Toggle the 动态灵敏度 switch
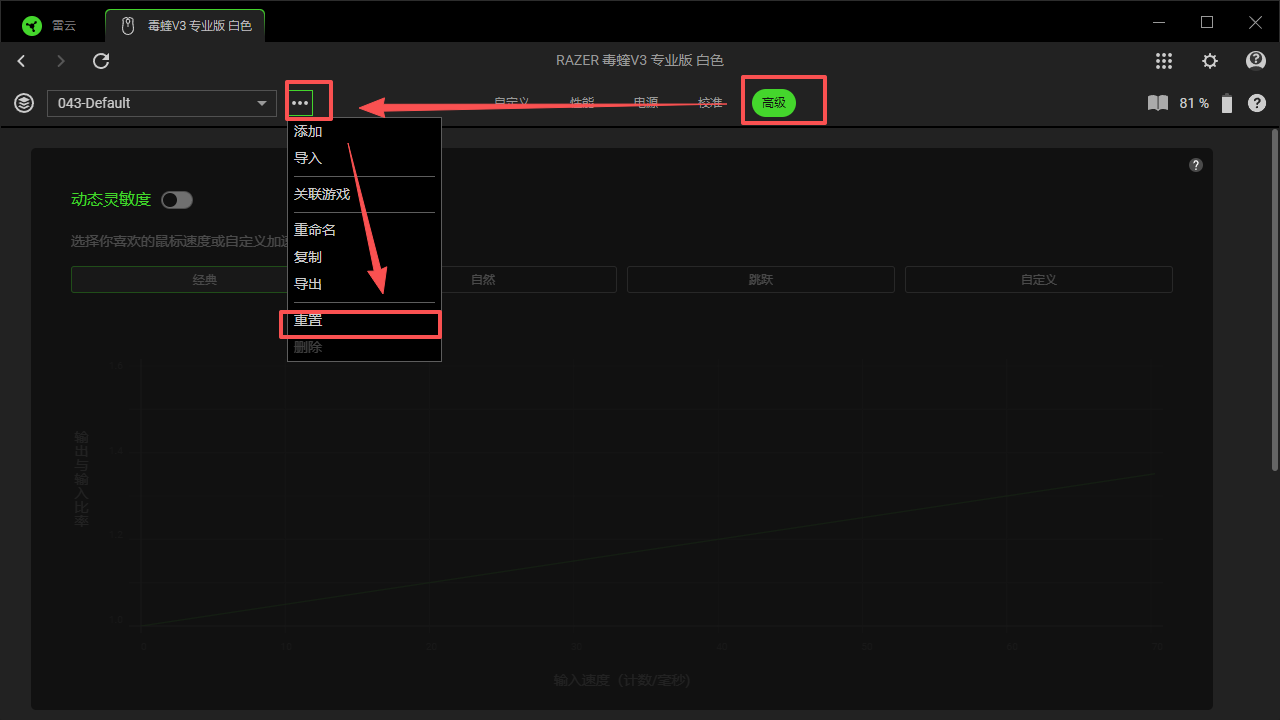 (177, 200)
